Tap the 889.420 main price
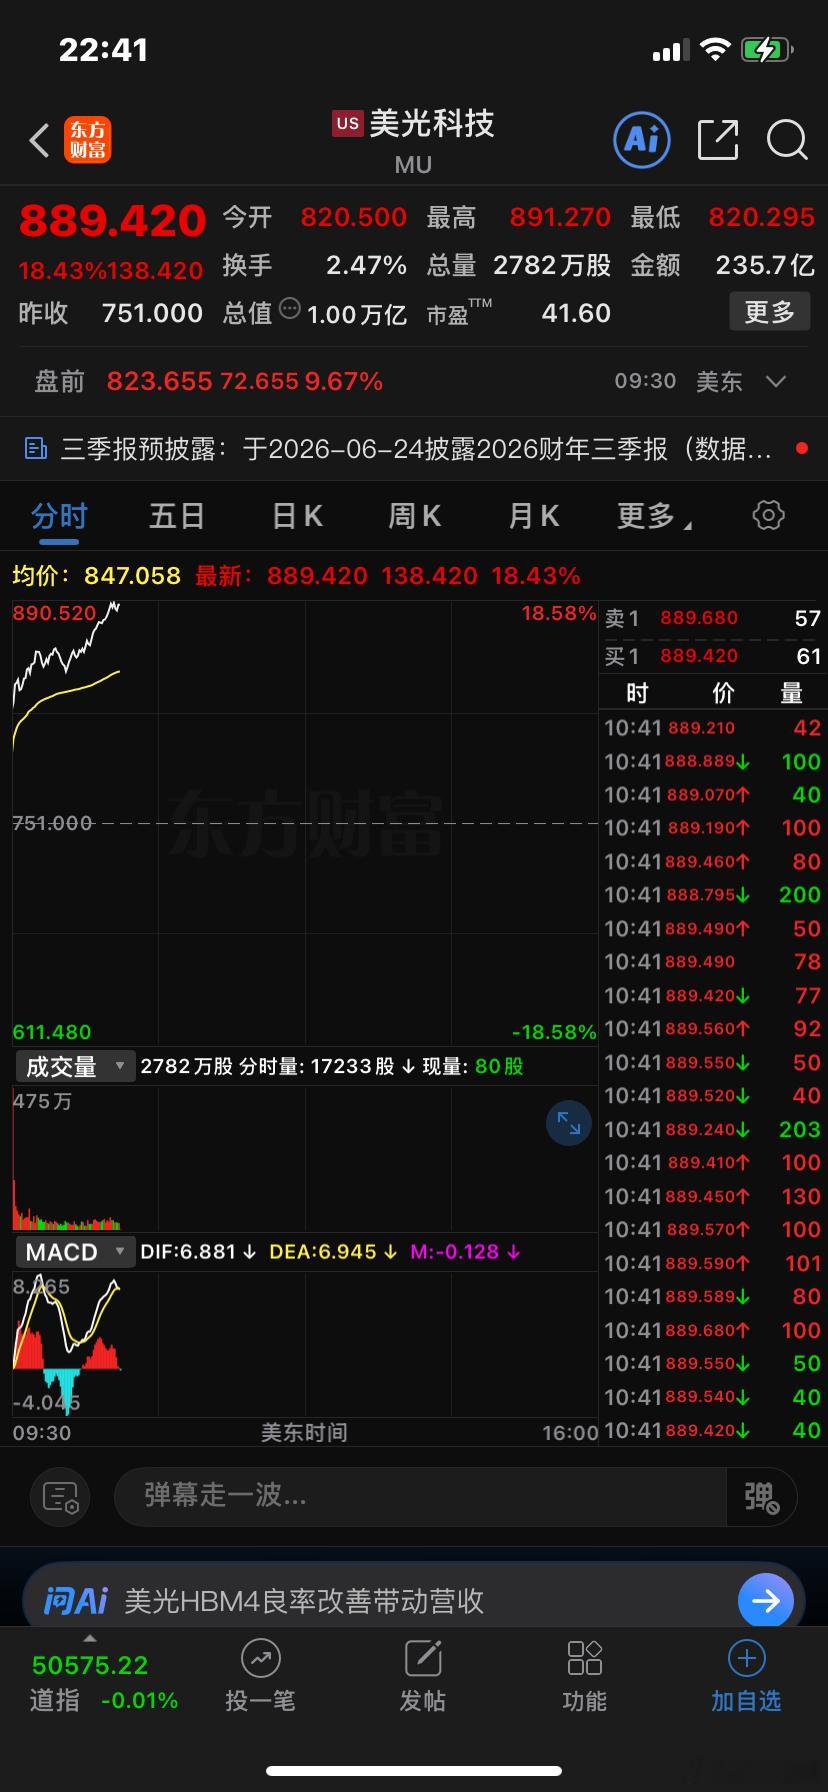Image resolution: width=828 pixels, height=1792 pixels. 112,221
